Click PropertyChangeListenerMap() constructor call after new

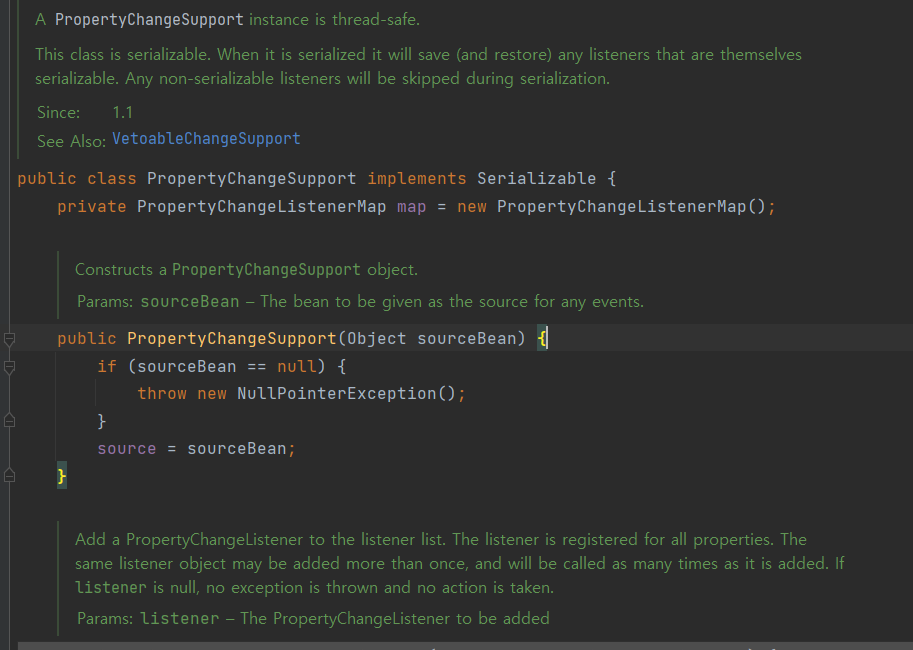[x=631, y=207]
